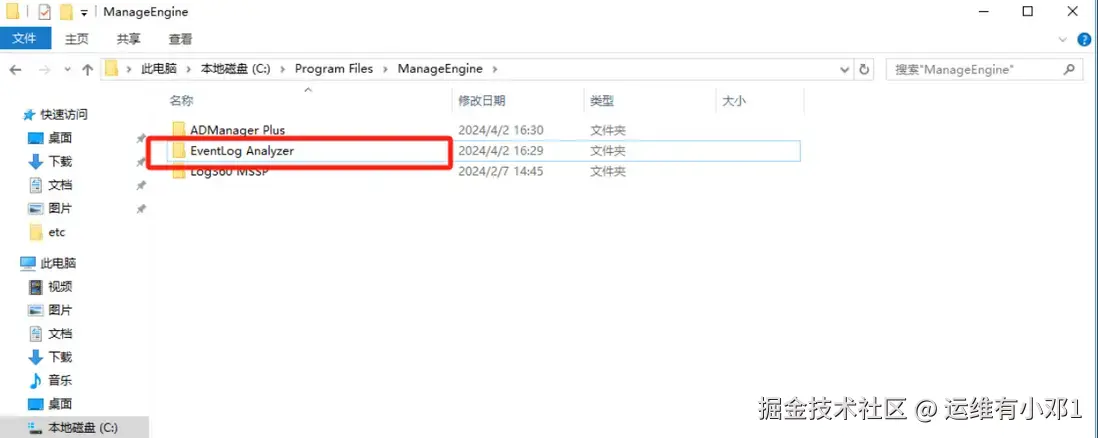The image size is (1098, 438).
Task: Open the etc folder in sidebar
Action: 57,232
